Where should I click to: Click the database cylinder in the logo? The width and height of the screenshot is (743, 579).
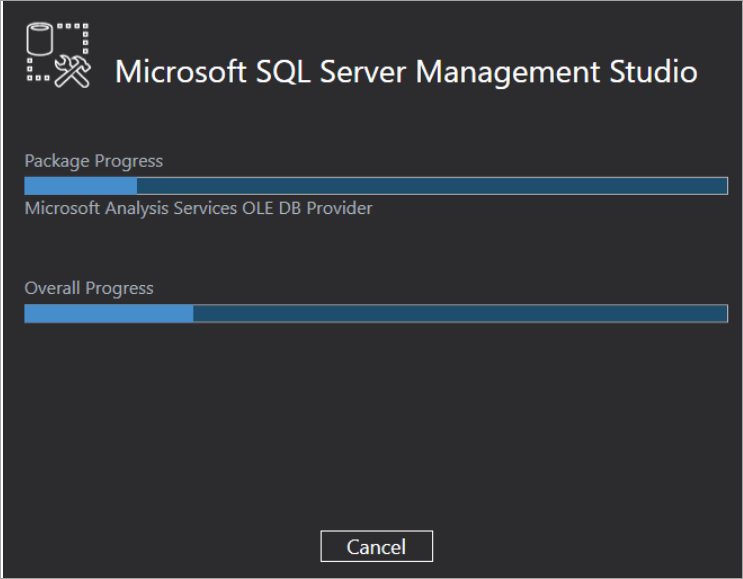point(39,39)
